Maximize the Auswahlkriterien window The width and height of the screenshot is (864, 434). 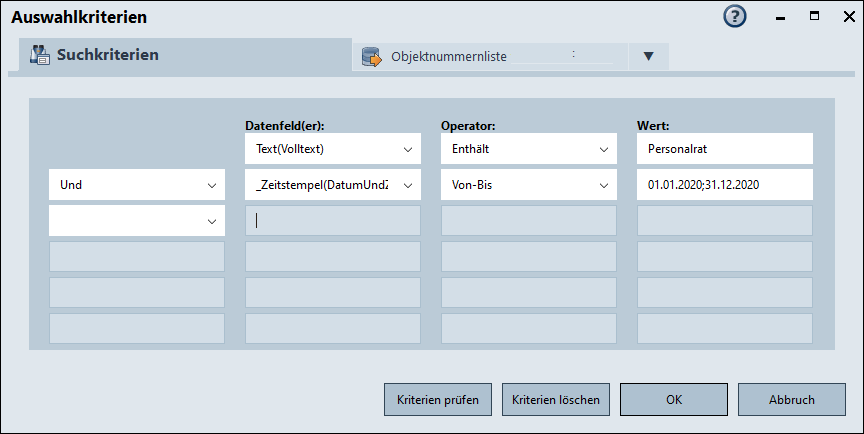[x=814, y=17]
